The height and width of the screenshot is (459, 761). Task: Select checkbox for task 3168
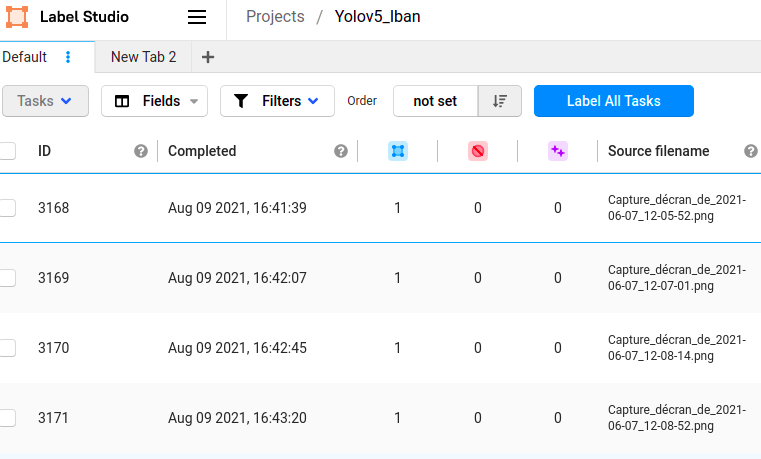coord(7,208)
